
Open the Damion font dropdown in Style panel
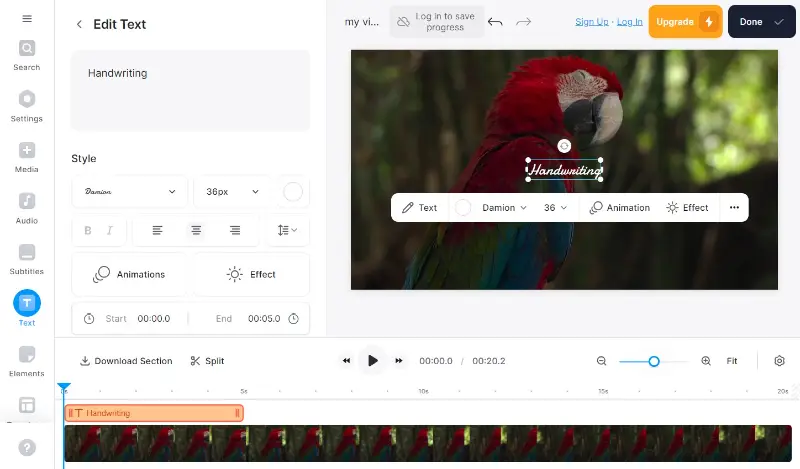pos(130,191)
